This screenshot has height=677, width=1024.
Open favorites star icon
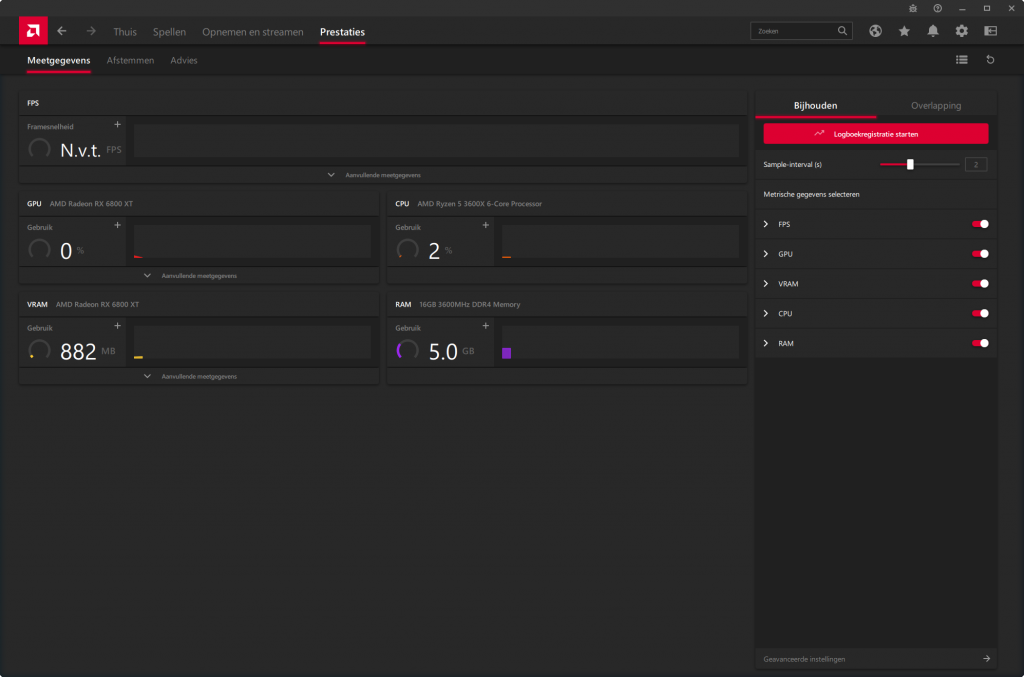click(904, 31)
